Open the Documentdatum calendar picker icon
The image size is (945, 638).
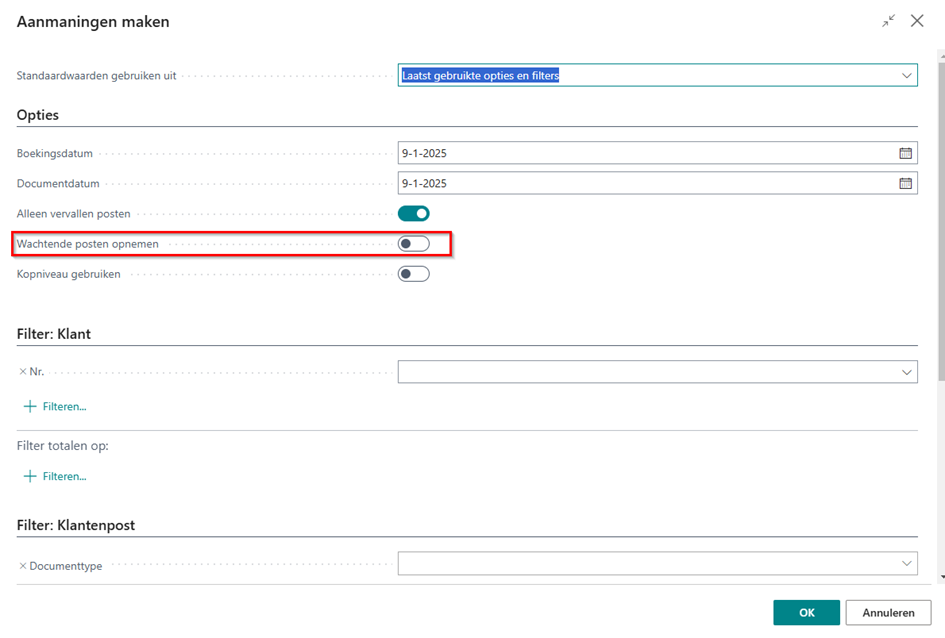[905, 183]
